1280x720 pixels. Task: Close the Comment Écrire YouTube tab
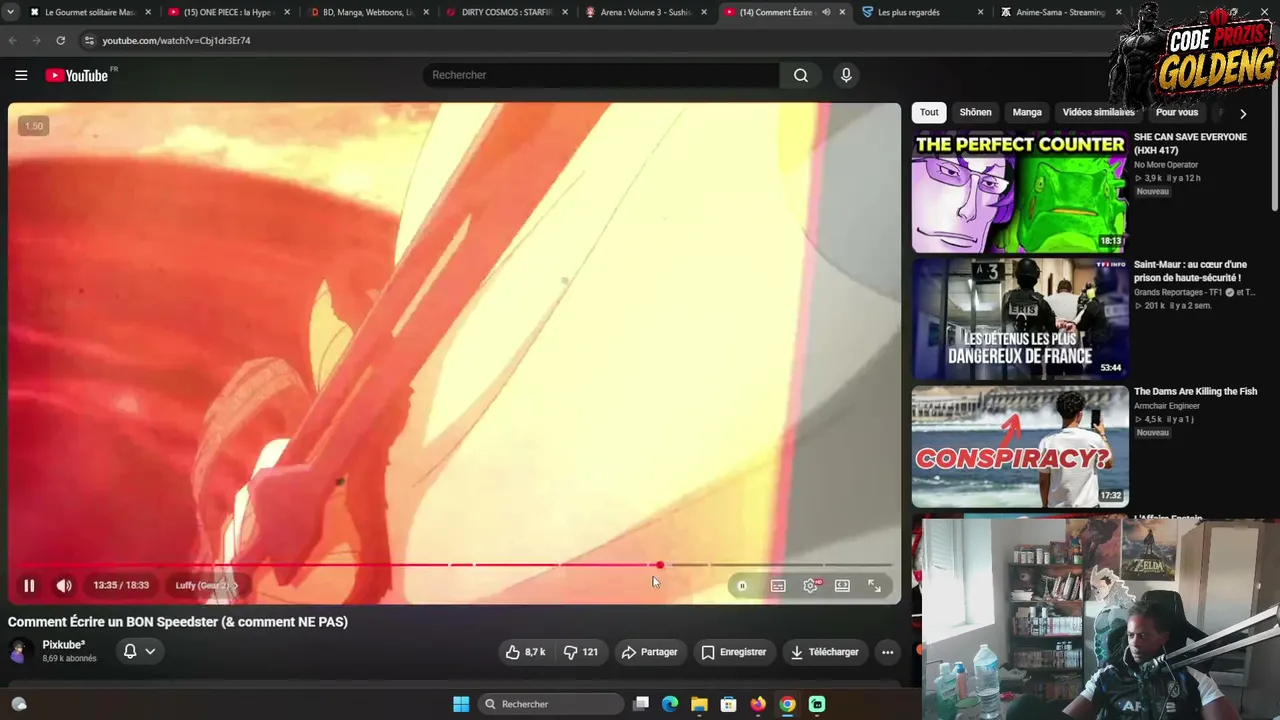842,12
